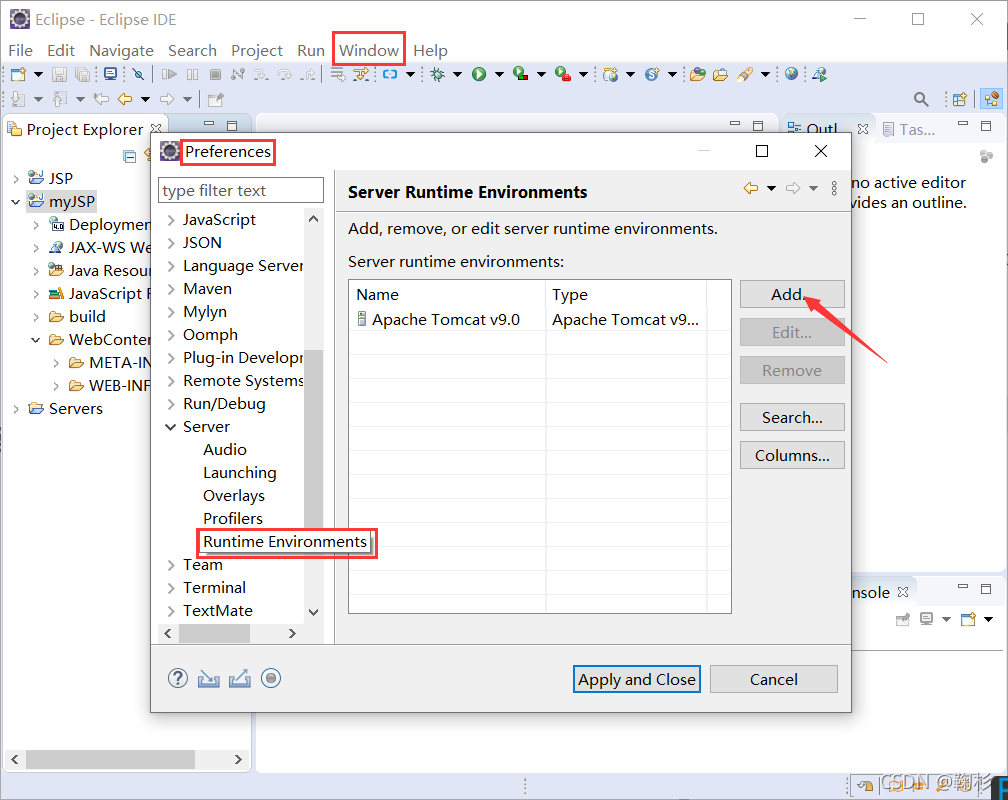Click Preferences tree horizontal scrollbar thumb
1008x800 pixels.
click(214, 633)
